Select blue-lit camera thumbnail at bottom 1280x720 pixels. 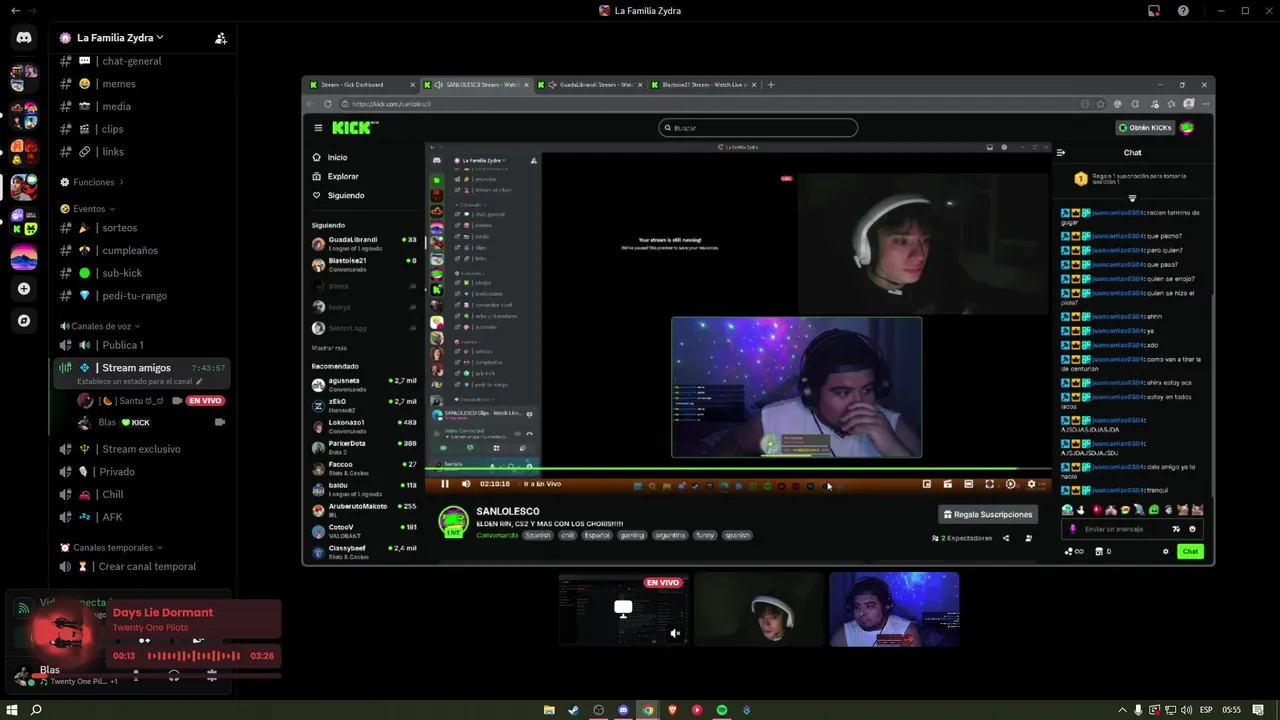[x=894, y=609]
